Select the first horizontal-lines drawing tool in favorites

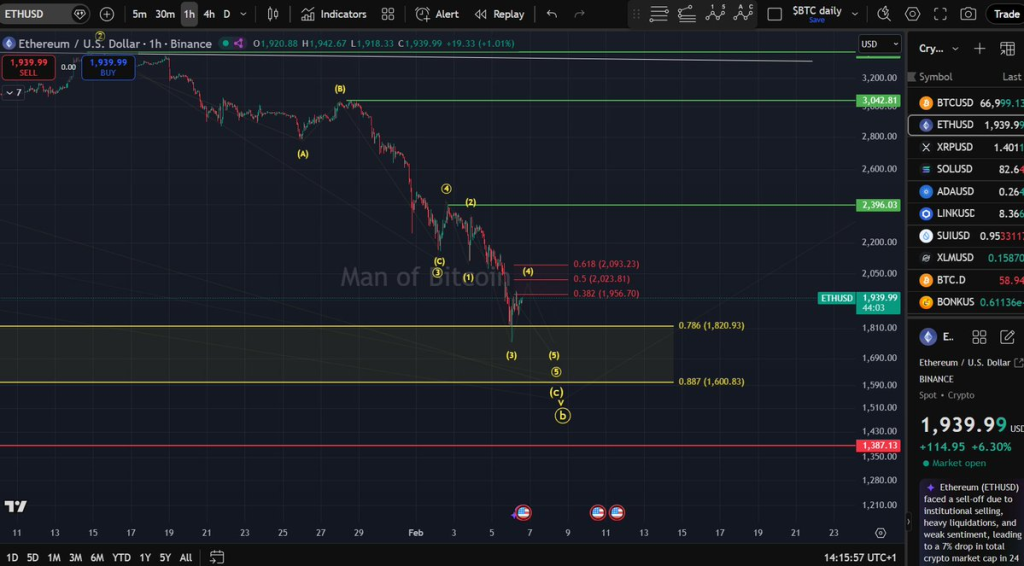click(659, 14)
